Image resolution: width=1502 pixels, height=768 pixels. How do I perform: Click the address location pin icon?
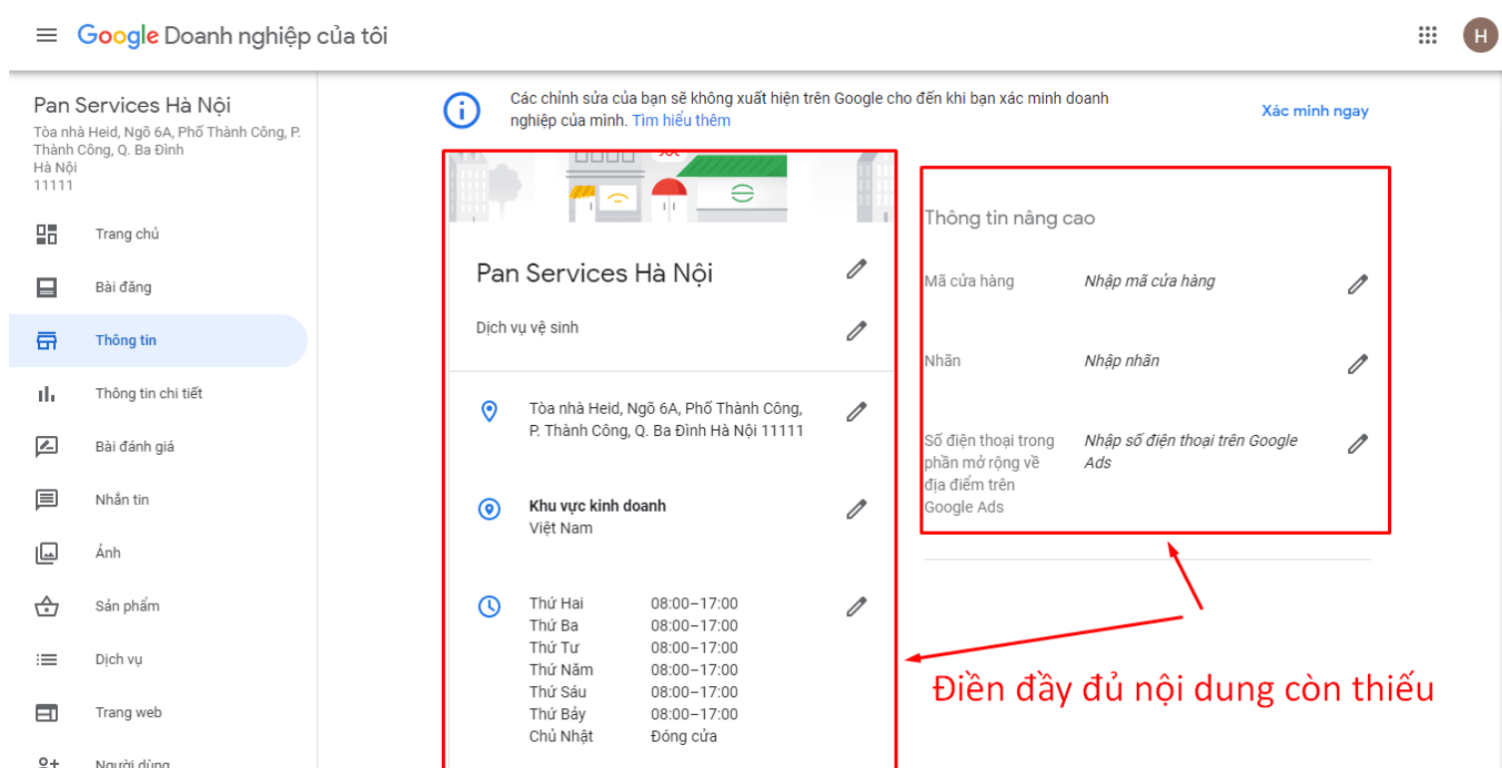point(489,411)
